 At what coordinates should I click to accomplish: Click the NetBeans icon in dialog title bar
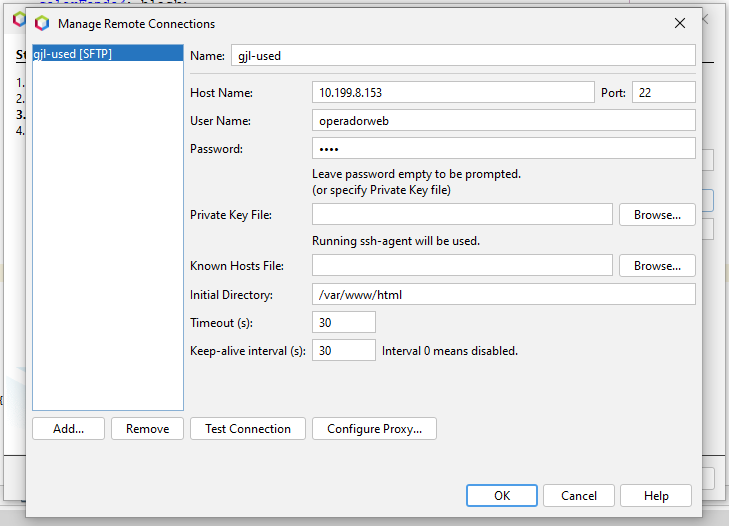(x=42, y=23)
